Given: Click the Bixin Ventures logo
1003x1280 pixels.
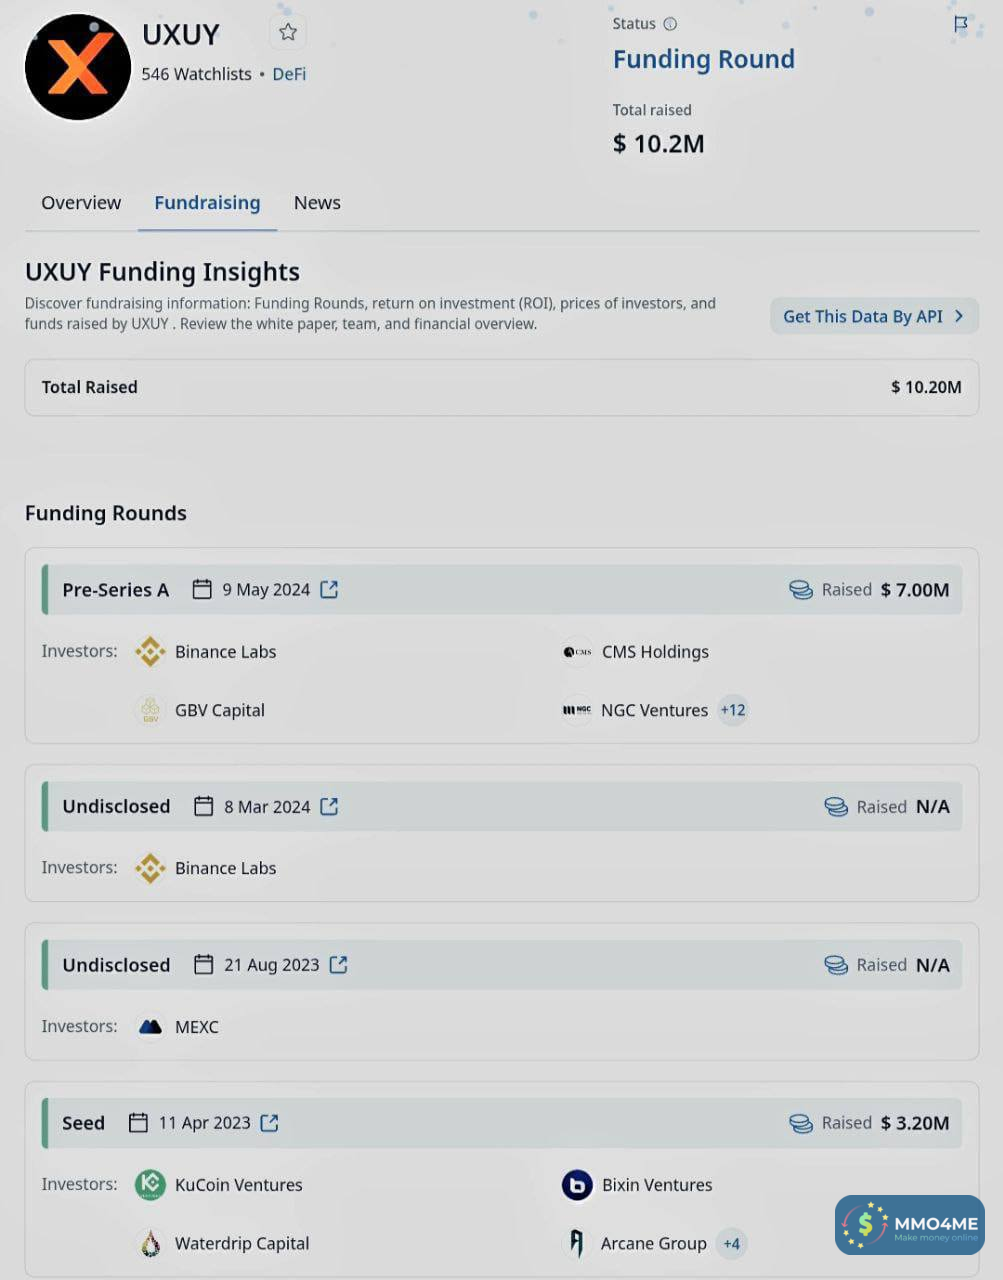Looking at the screenshot, I should pos(577,1185).
